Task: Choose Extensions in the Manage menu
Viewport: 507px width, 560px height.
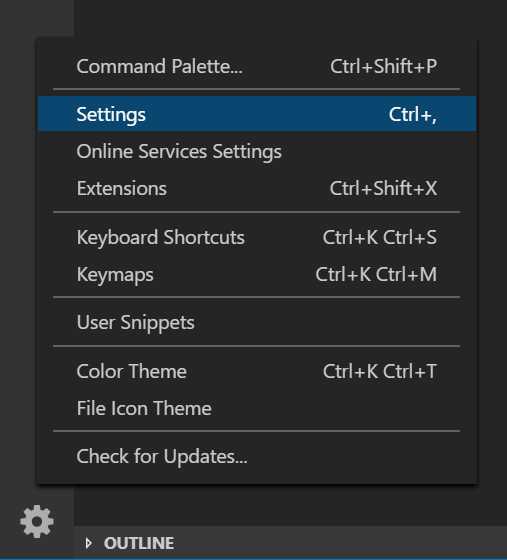Action: 257,188
